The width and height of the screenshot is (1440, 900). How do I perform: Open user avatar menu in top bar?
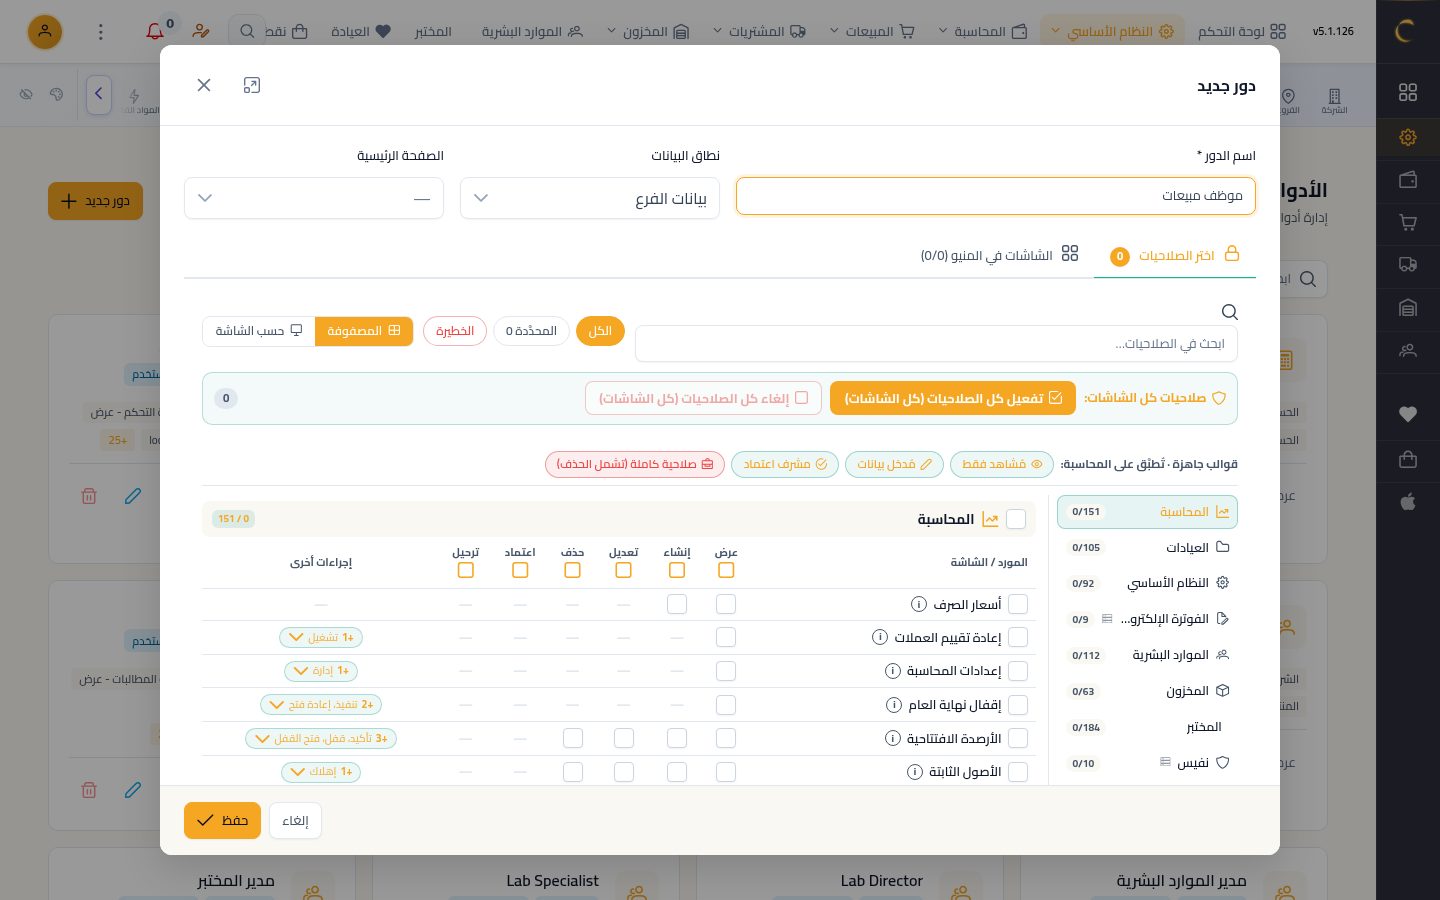pyautogui.click(x=45, y=32)
